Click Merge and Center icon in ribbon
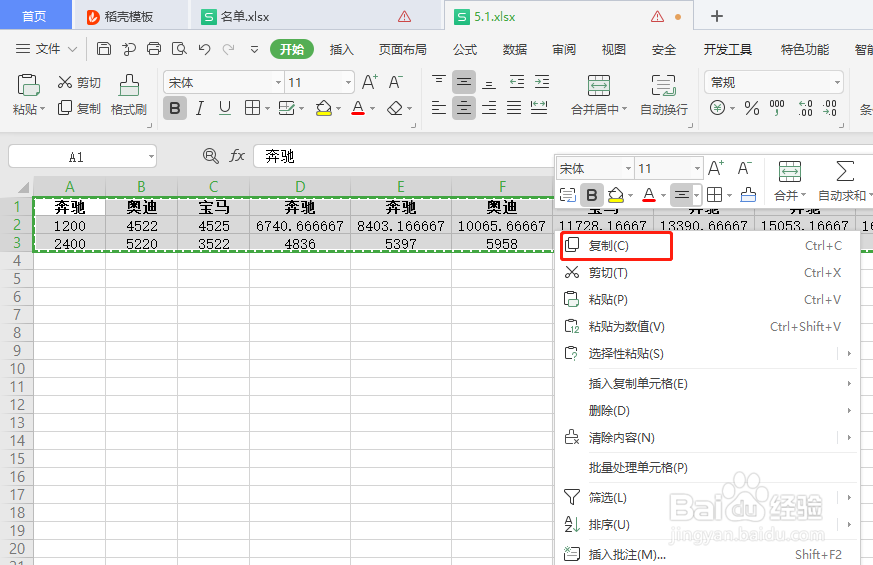 pos(599,86)
